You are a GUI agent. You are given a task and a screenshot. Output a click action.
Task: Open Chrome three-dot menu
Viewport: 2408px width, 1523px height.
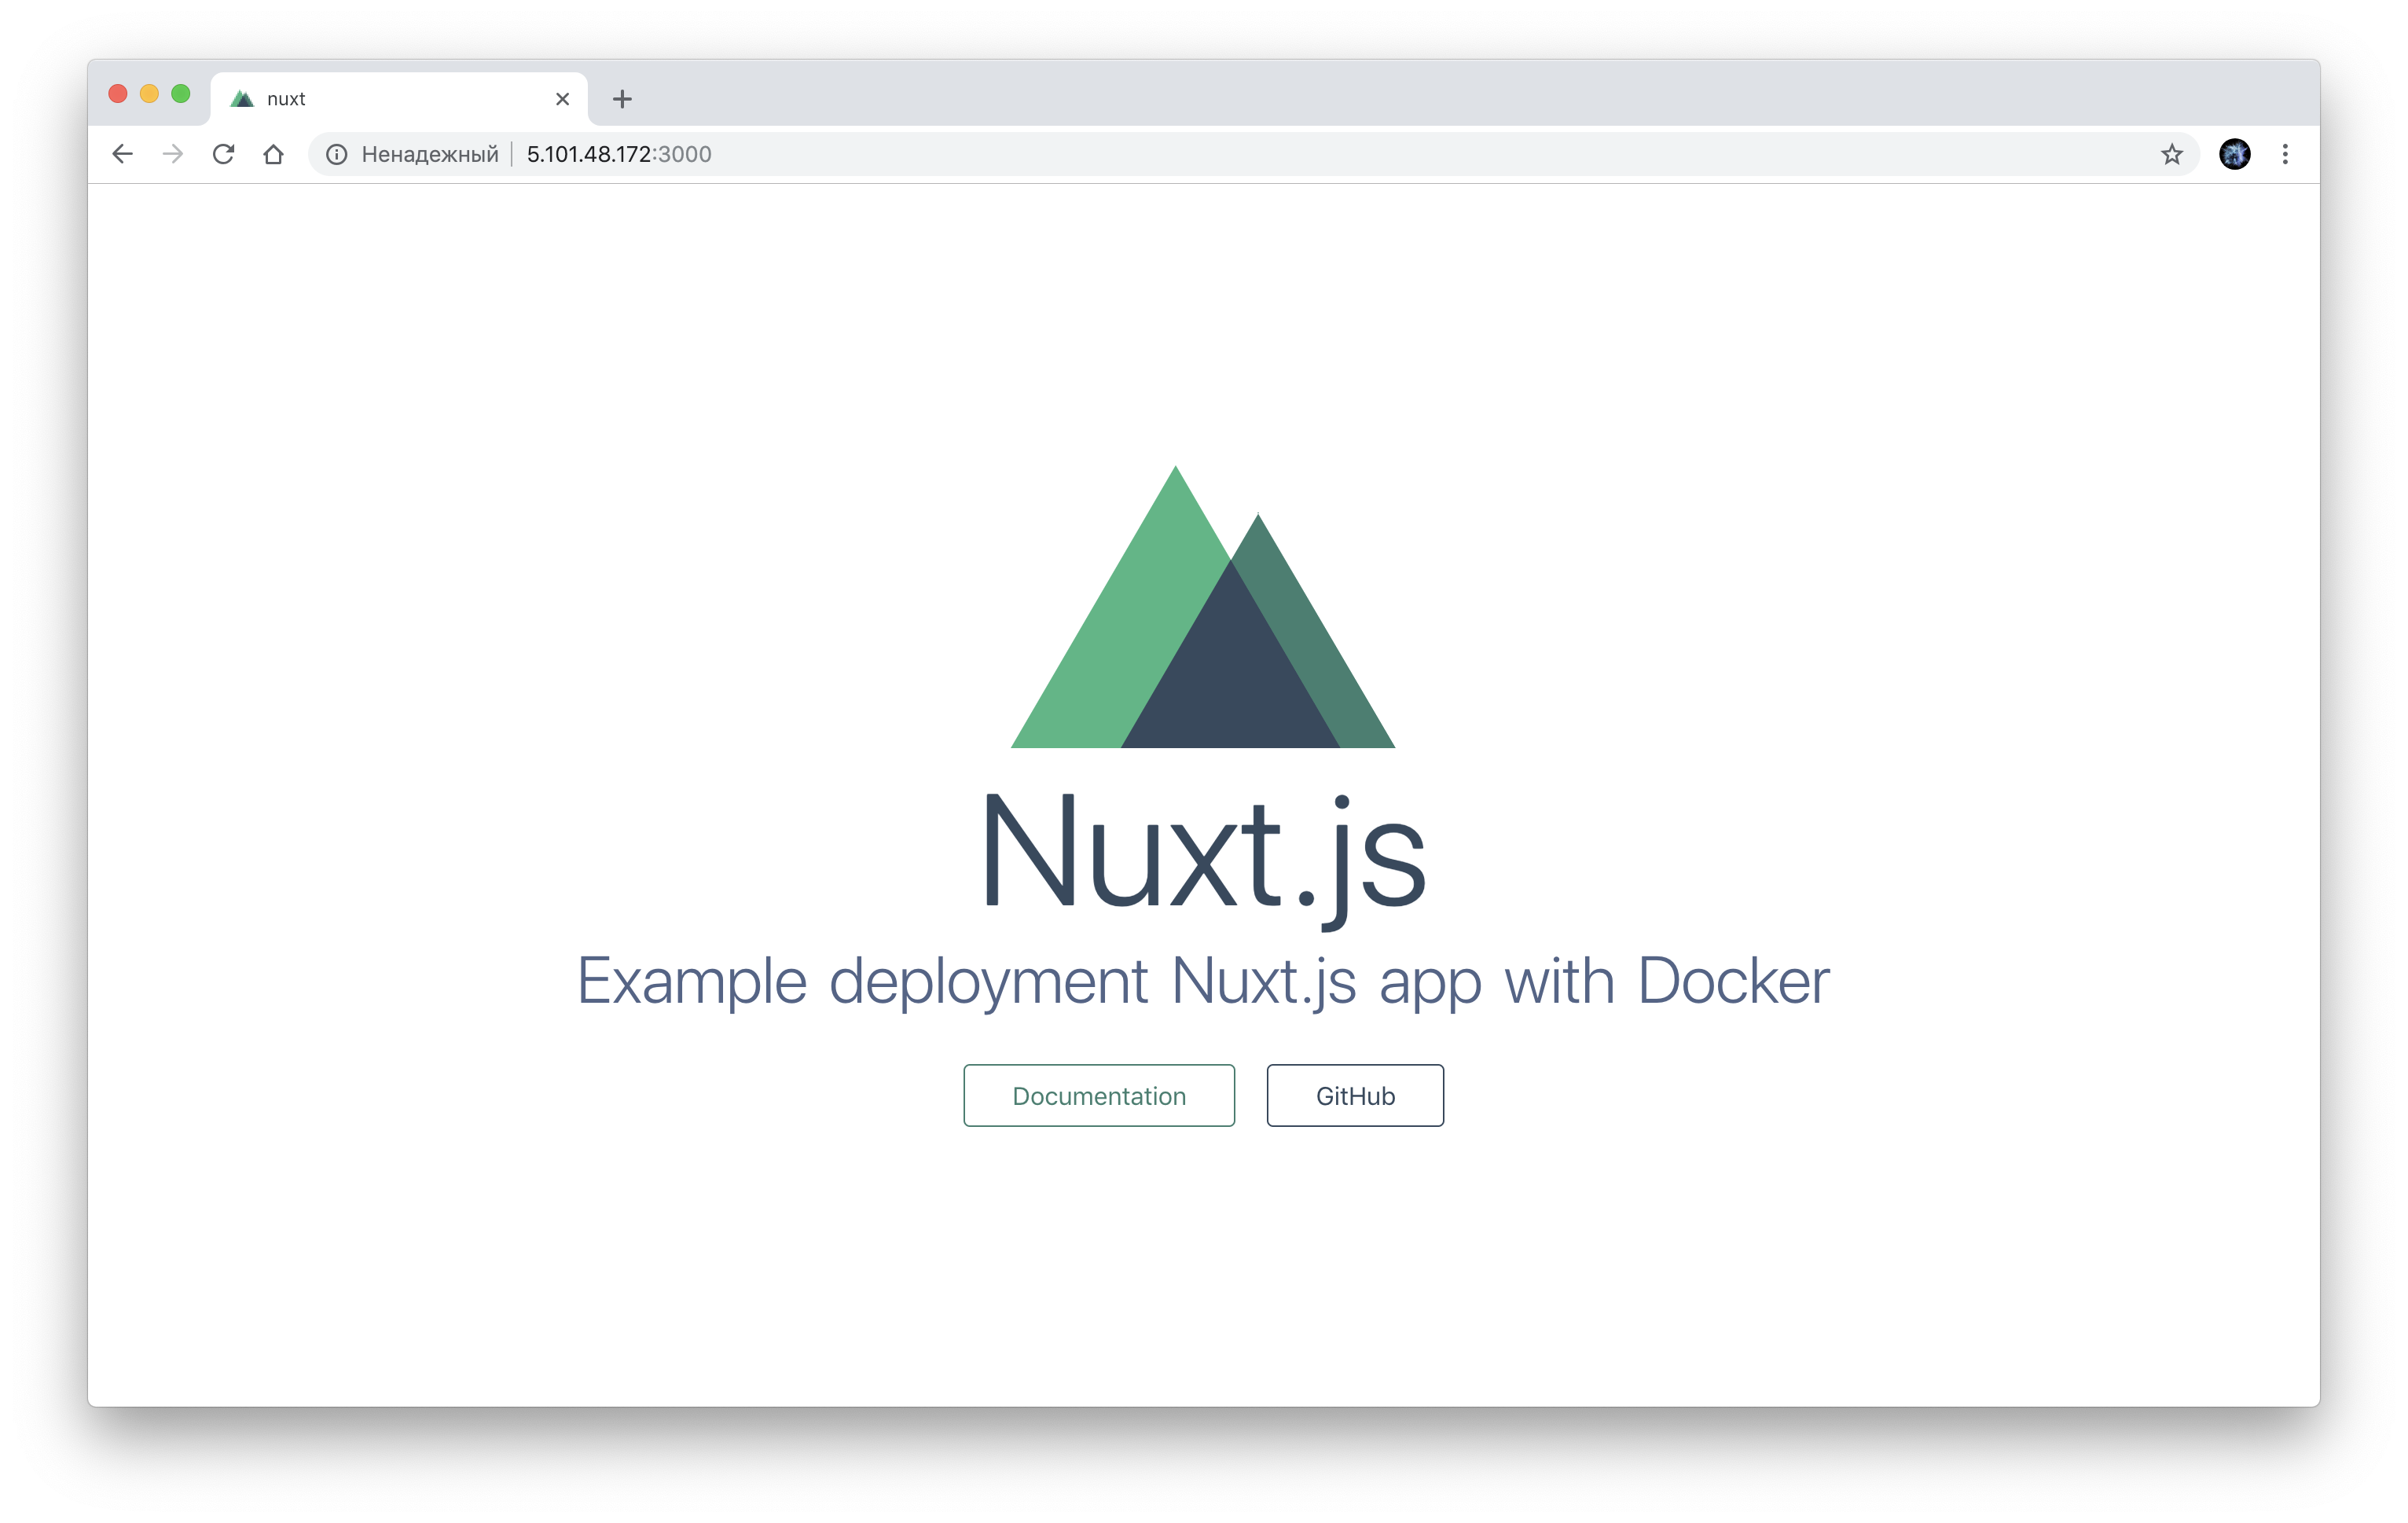(x=2285, y=154)
